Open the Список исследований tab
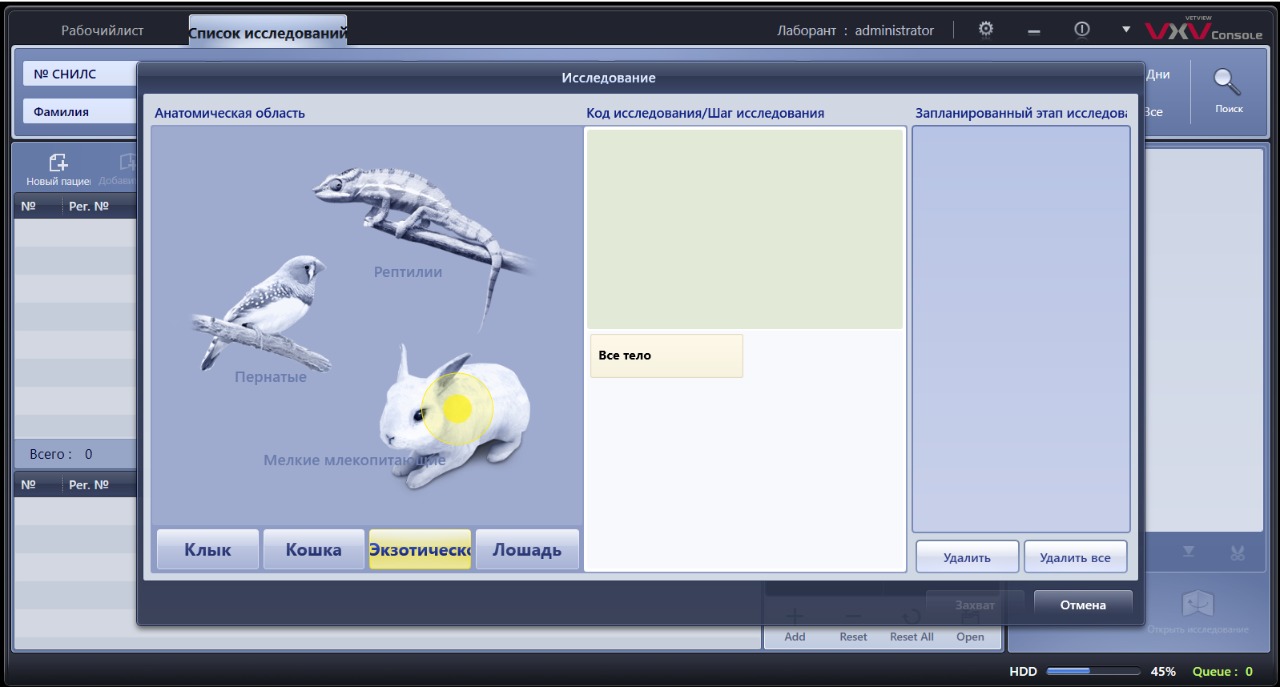 (267, 33)
